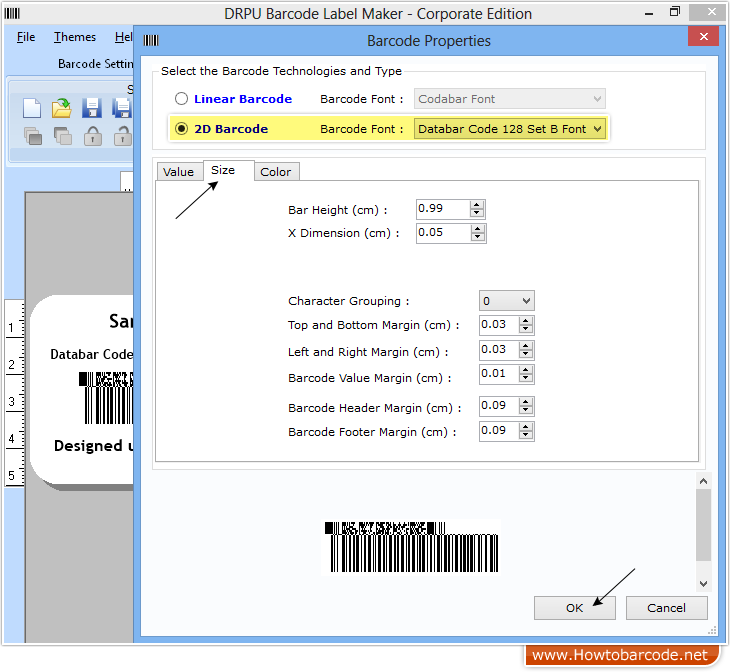Select the 2D Barcode radio button
The height and width of the screenshot is (672, 730).
(181, 129)
